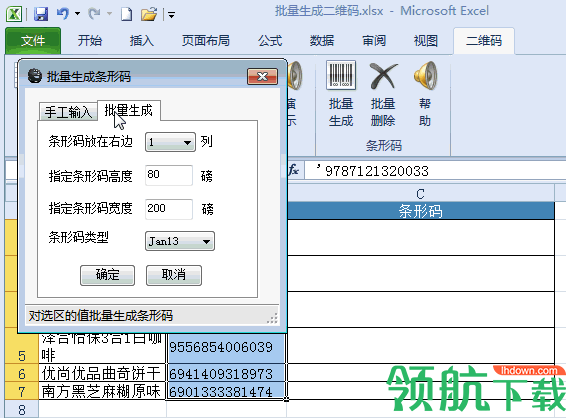Open the 页面布局 ribbon tab
Viewport: 566px width, 418px height.
pos(206,40)
